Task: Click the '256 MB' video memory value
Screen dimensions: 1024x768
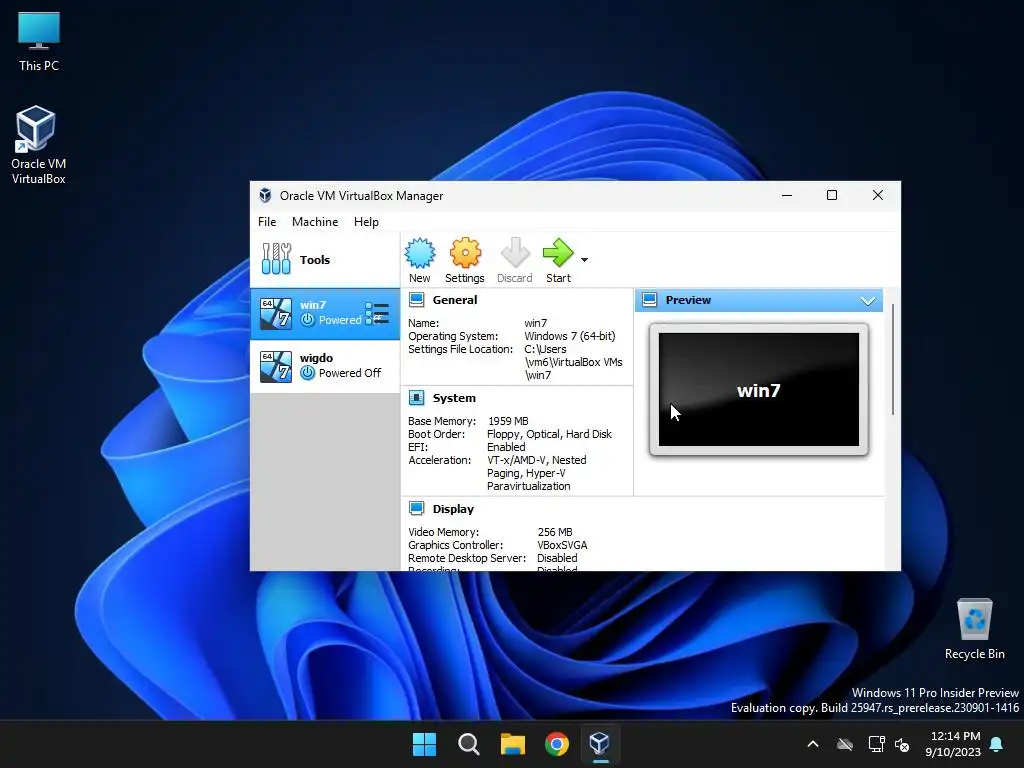Action: (555, 532)
